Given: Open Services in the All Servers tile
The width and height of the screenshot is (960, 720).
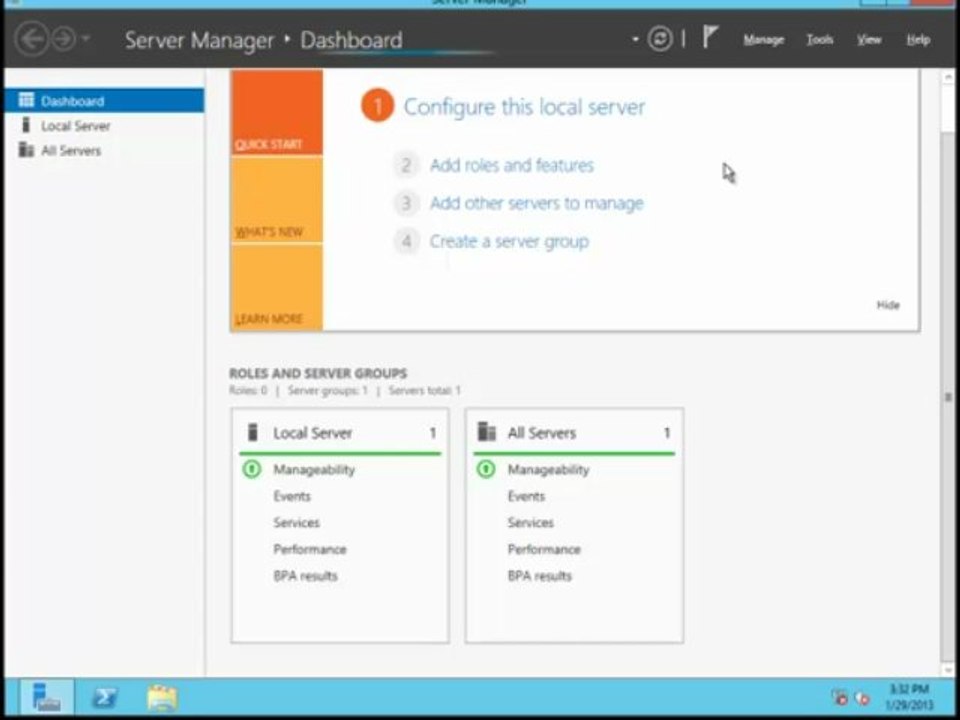Looking at the screenshot, I should click(x=531, y=522).
